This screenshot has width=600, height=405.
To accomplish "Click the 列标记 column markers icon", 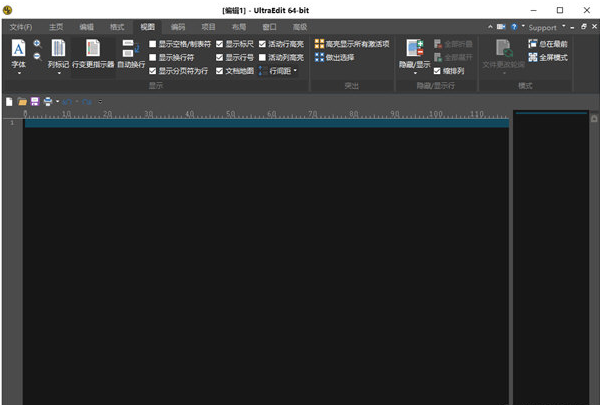I will tap(58, 49).
